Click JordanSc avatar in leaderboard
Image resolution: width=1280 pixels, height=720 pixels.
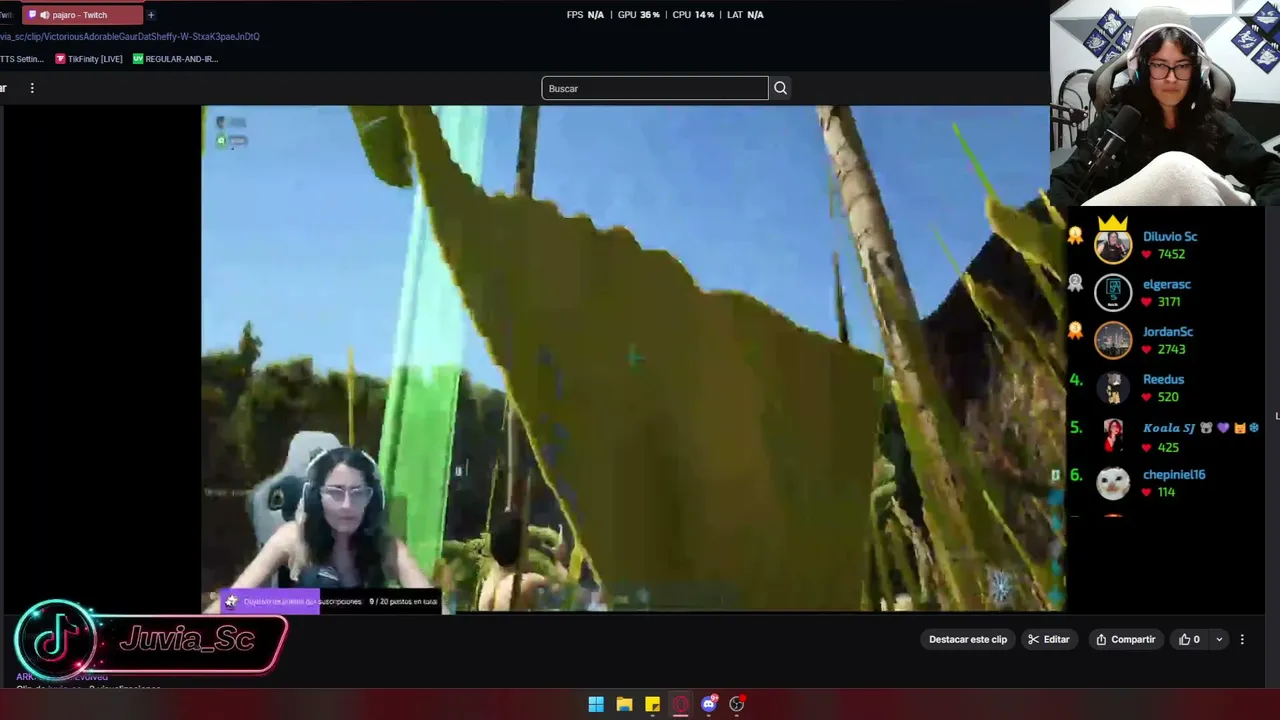pyautogui.click(x=1113, y=340)
